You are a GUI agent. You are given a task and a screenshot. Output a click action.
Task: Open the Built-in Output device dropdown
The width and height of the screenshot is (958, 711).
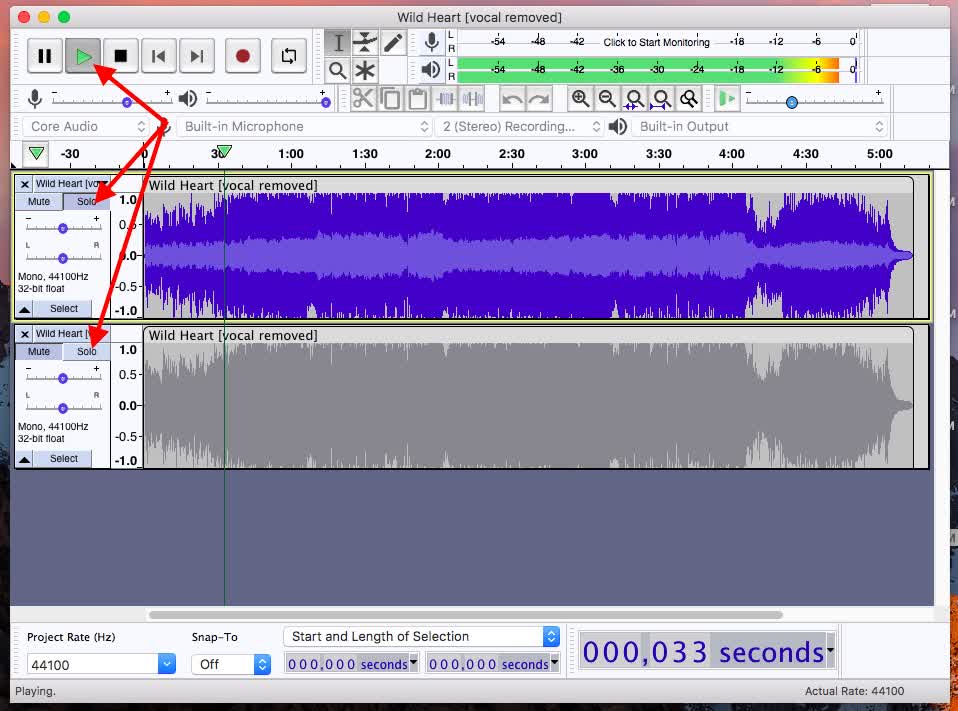point(760,126)
